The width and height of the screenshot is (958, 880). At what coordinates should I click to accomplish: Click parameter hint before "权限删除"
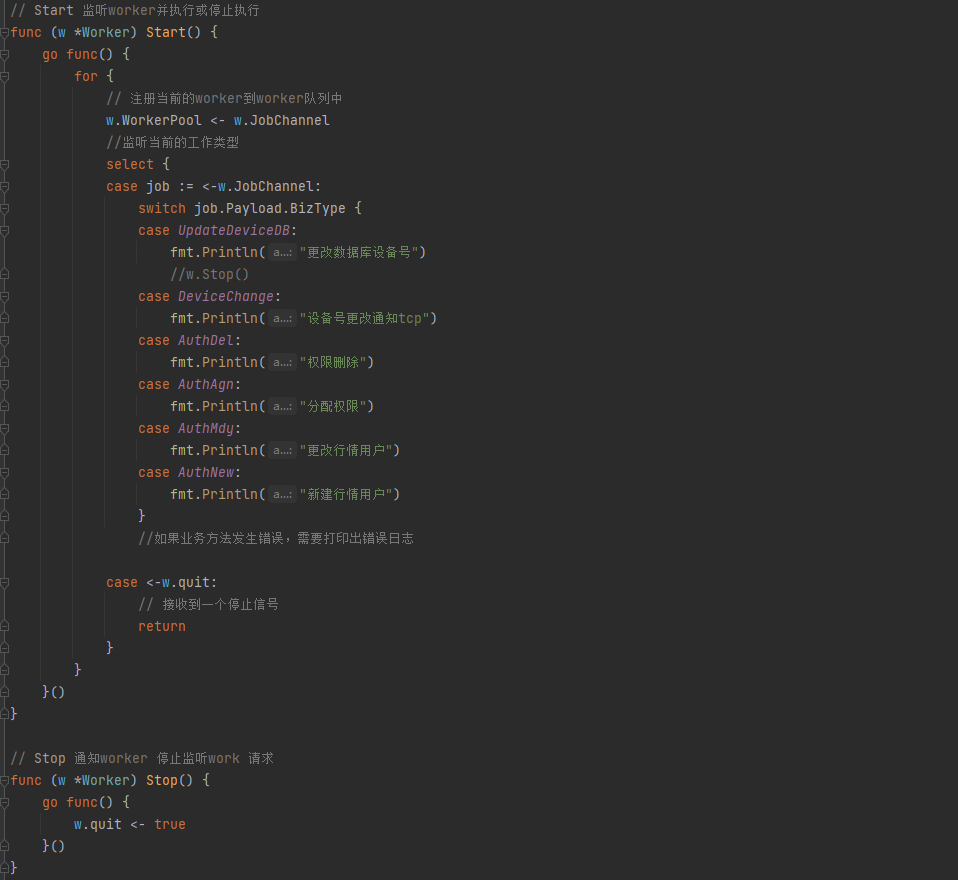pos(282,363)
